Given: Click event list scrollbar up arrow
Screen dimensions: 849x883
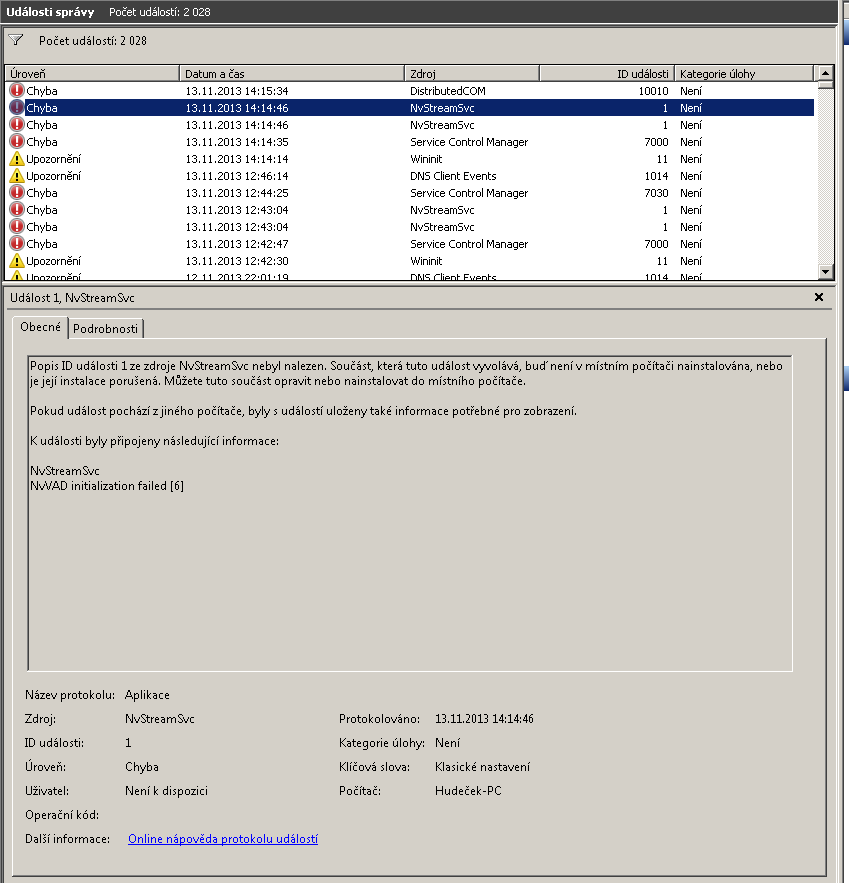Looking at the screenshot, I should coord(825,73).
